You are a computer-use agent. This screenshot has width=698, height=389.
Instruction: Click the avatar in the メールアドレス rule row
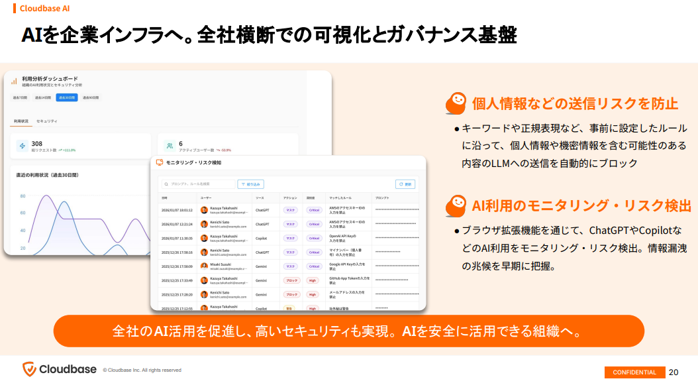pyautogui.click(x=204, y=294)
